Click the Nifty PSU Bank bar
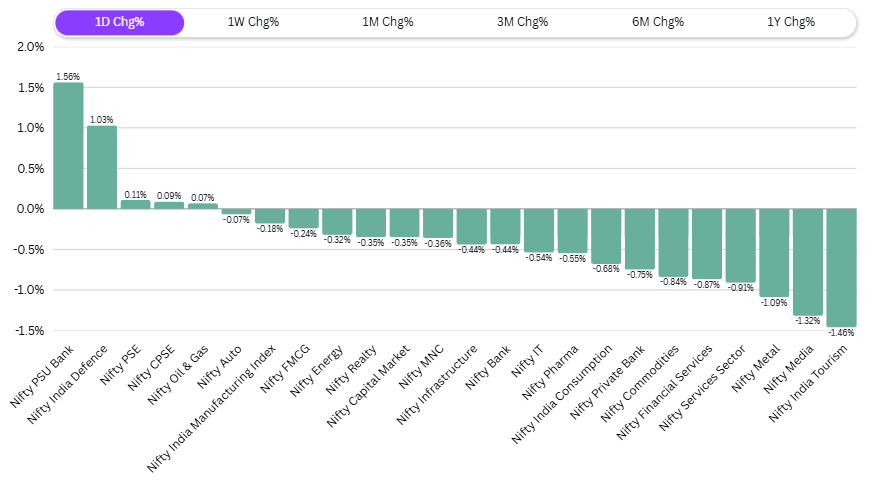 click(68, 146)
